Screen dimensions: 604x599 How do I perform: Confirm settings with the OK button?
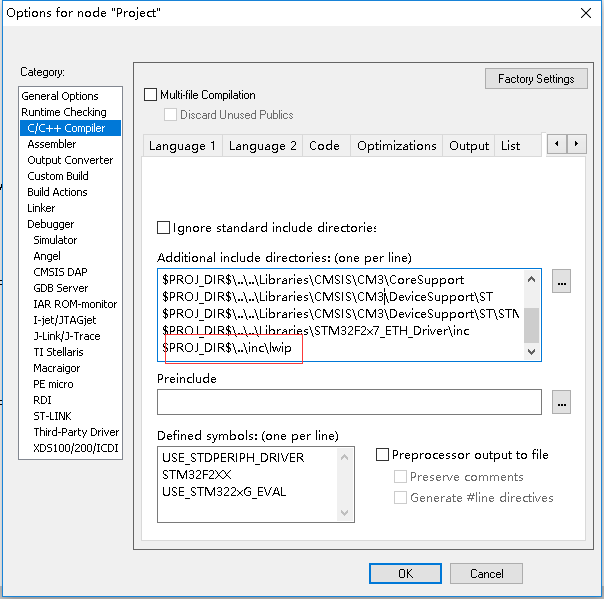(x=405, y=574)
